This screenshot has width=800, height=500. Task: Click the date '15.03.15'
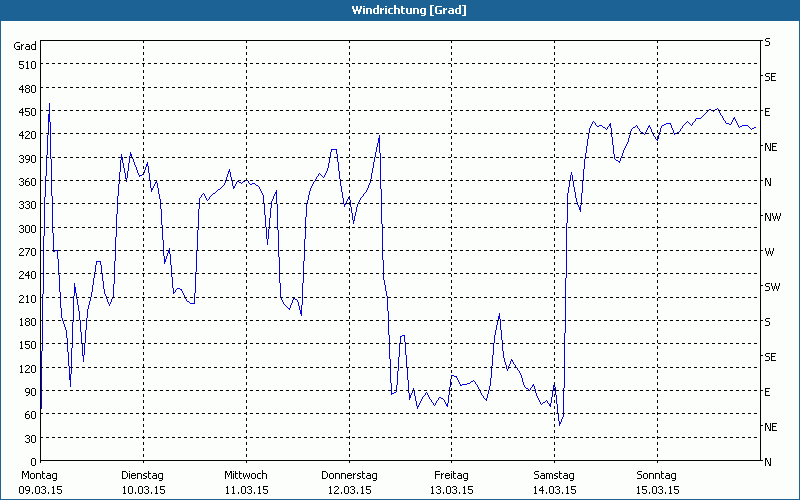click(657, 490)
